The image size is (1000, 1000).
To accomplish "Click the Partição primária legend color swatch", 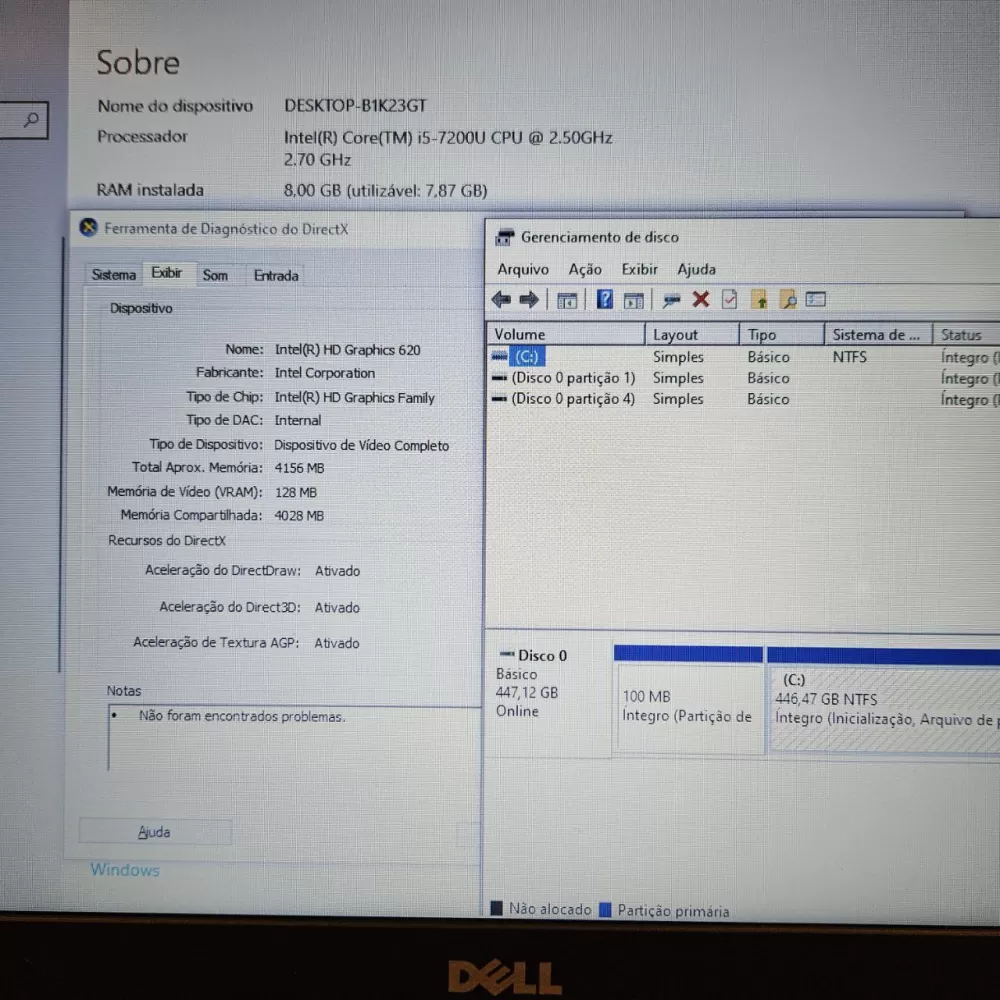I will click(x=605, y=909).
